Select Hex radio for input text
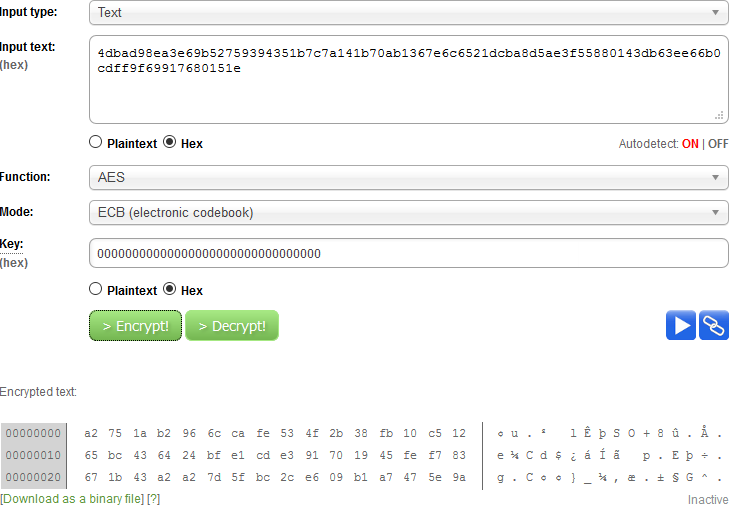This screenshot has height=530, width=741. click(169, 142)
